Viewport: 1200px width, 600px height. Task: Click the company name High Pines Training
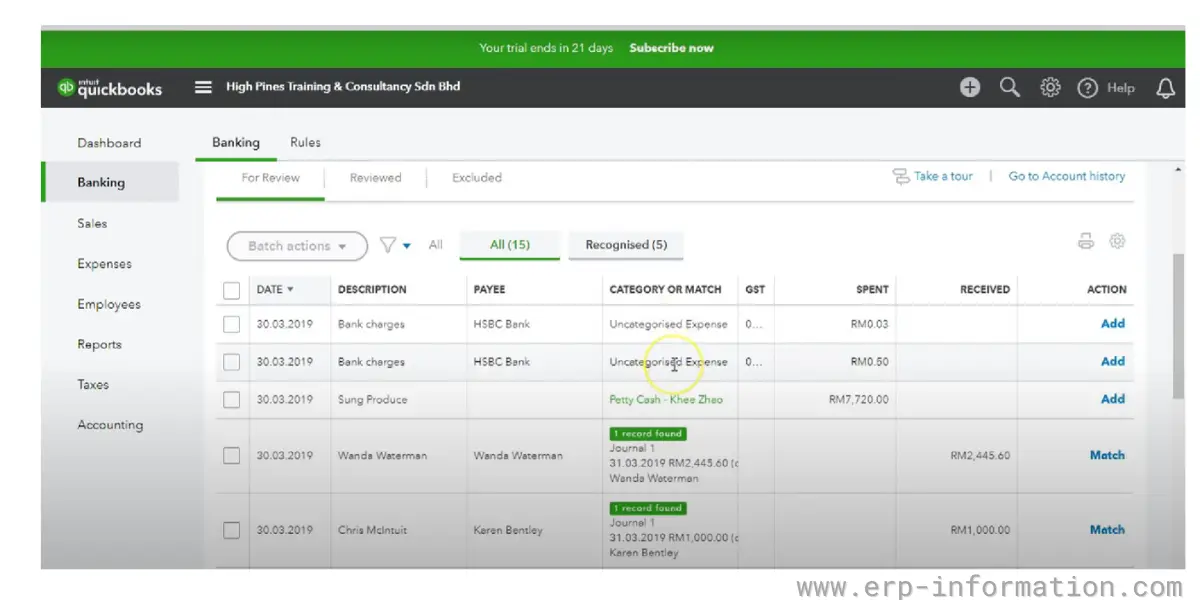[x=343, y=87]
